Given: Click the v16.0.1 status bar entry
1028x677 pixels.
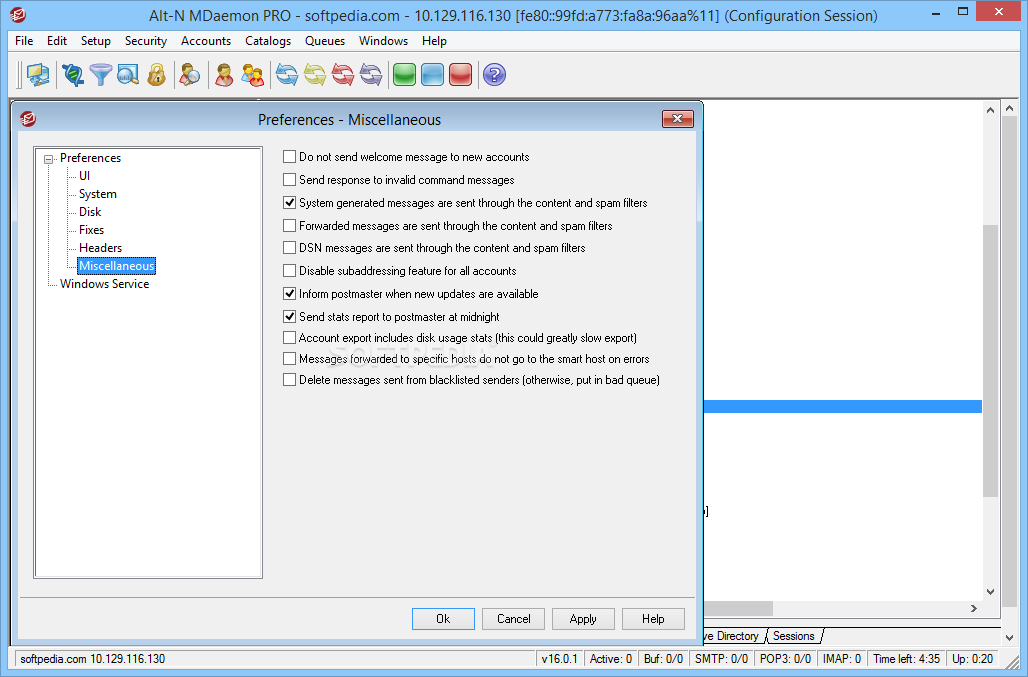Looking at the screenshot, I should point(559,659).
